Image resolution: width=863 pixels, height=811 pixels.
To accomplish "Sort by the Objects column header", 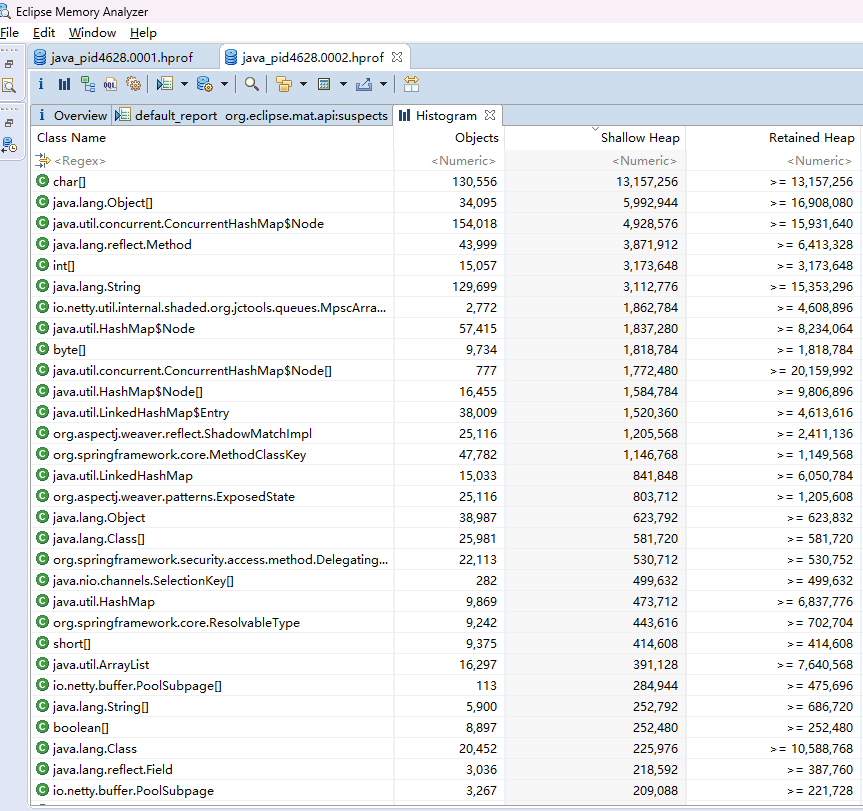I will pyautogui.click(x=449, y=138).
